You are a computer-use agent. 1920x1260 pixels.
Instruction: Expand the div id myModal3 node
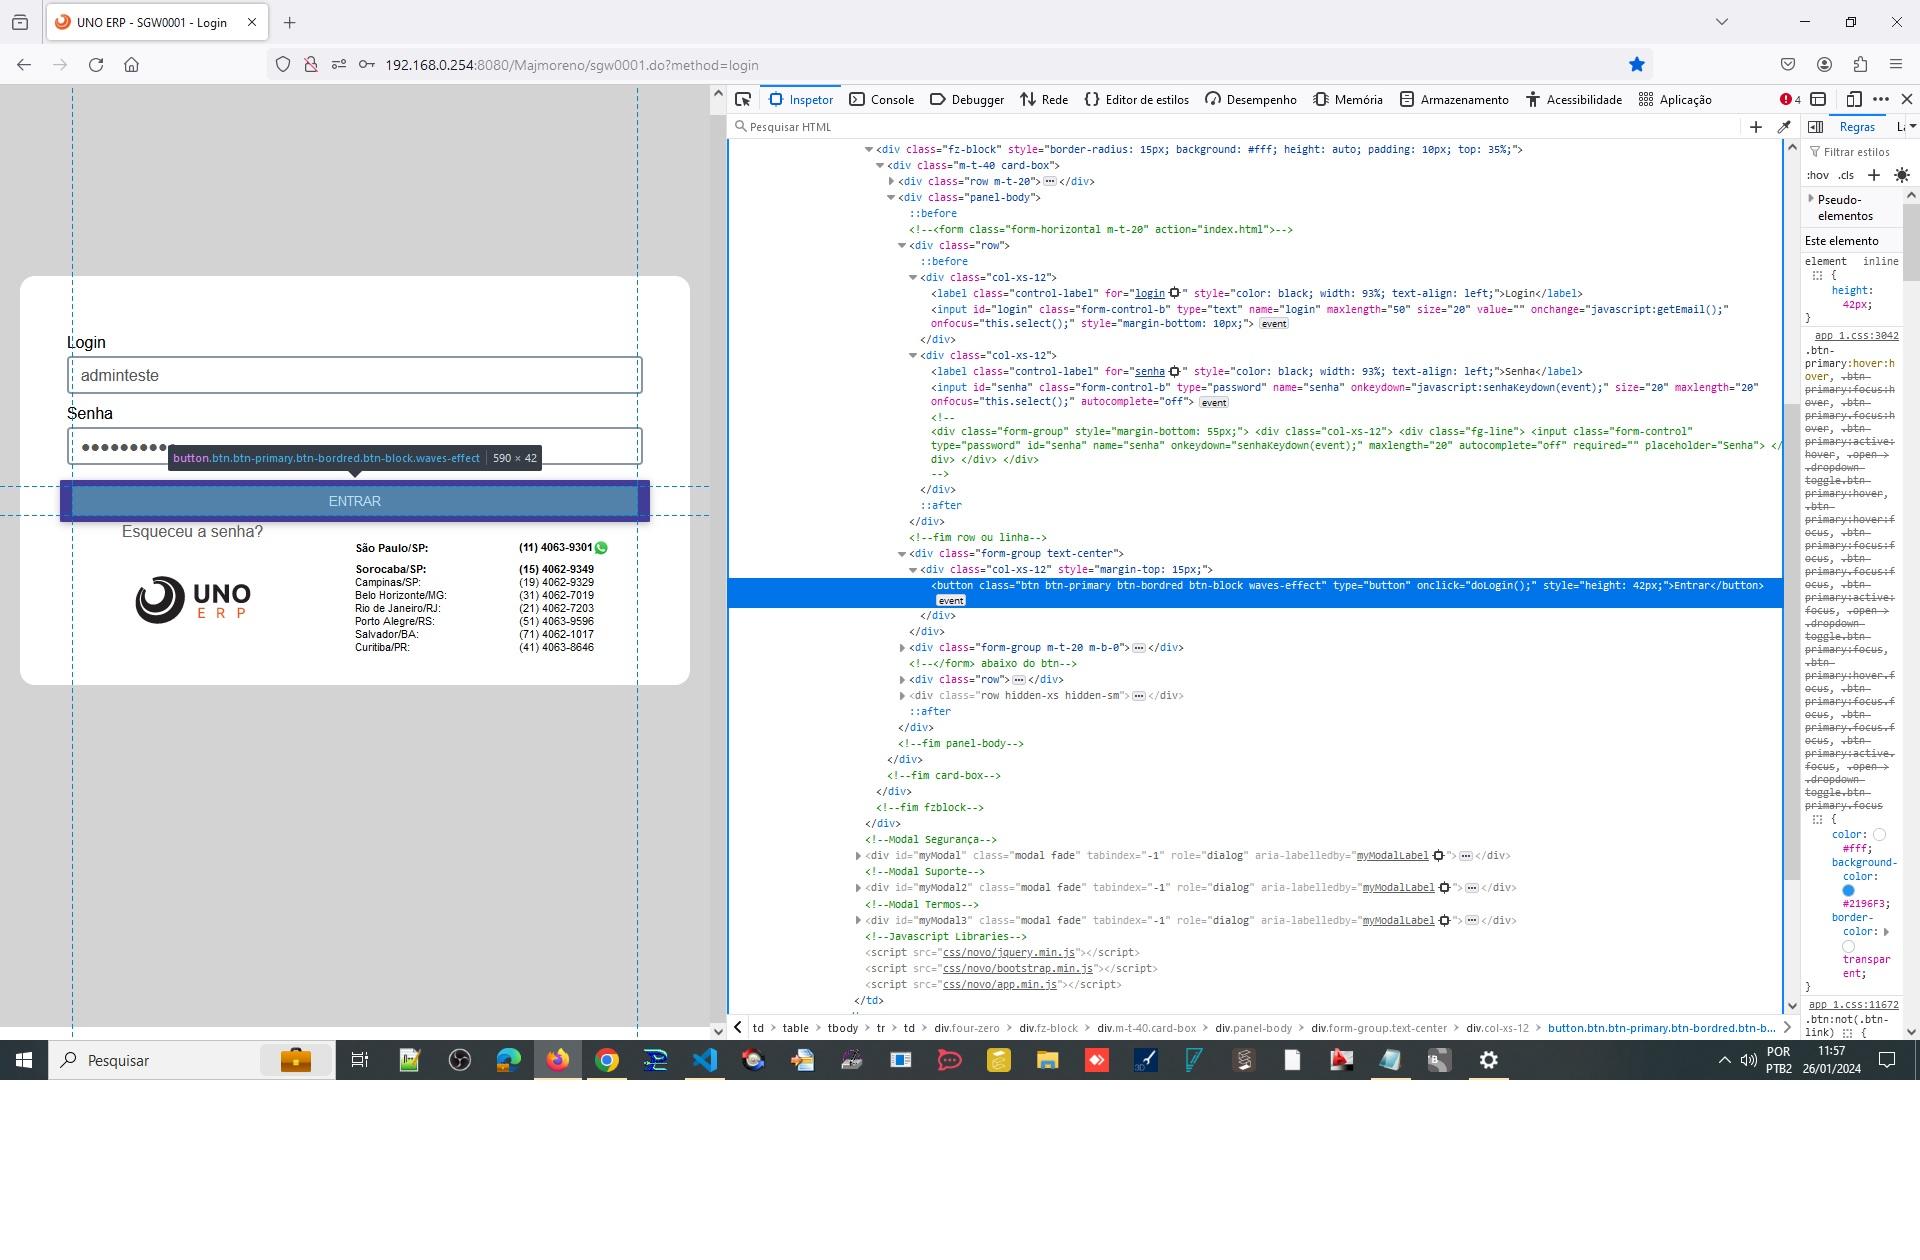point(858,921)
